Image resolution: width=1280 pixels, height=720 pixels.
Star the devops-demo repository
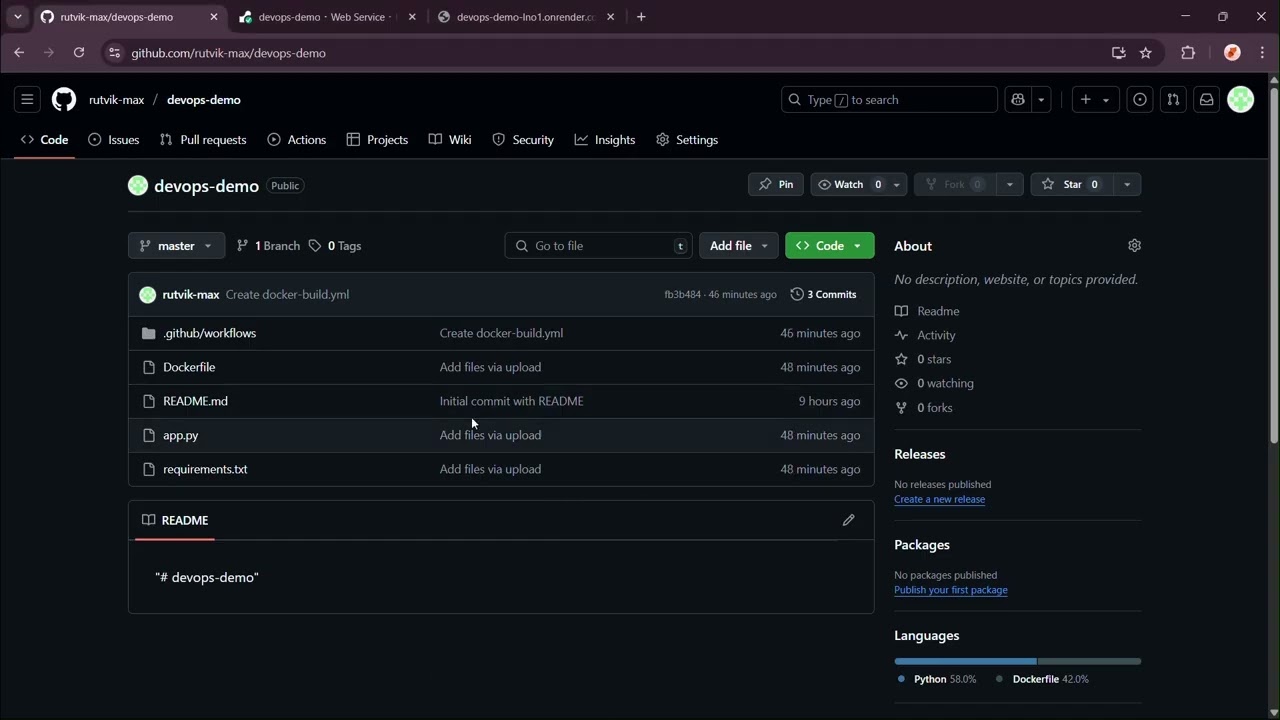coord(1071,185)
